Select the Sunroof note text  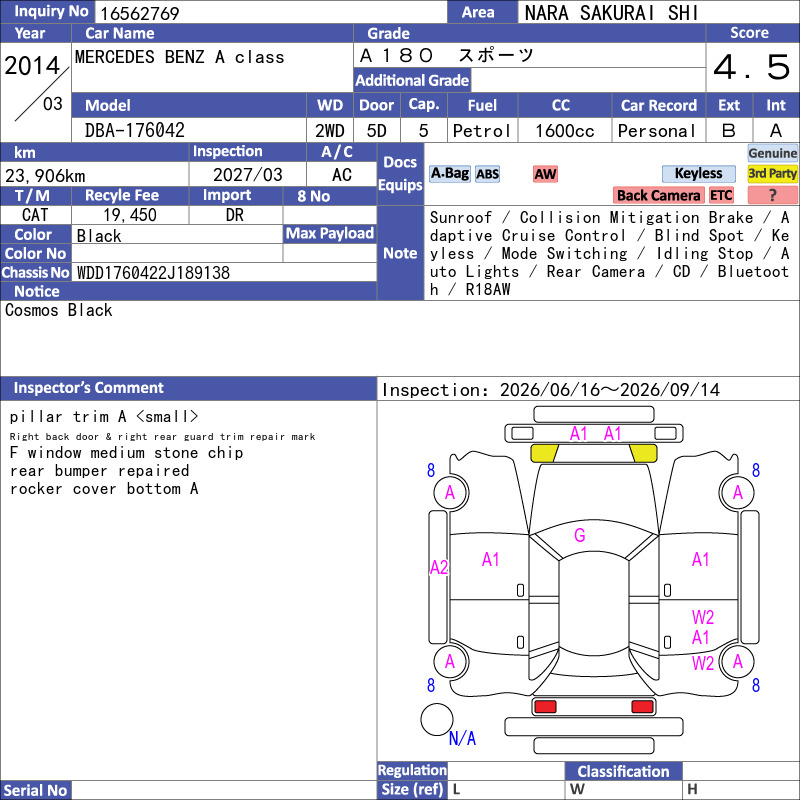461,218
